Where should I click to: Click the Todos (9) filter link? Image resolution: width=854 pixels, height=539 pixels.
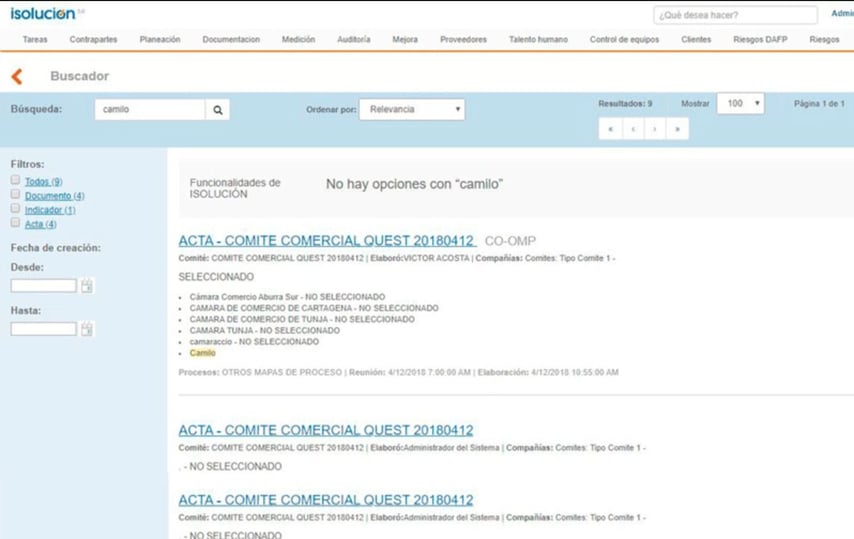coord(44,181)
